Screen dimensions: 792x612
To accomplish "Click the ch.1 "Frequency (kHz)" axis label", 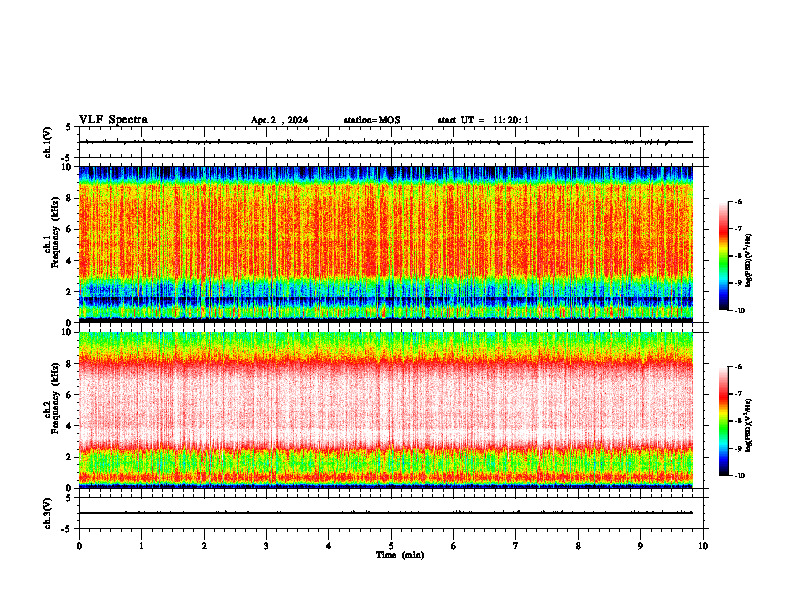I will pyautogui.click(x=55, y=232).
